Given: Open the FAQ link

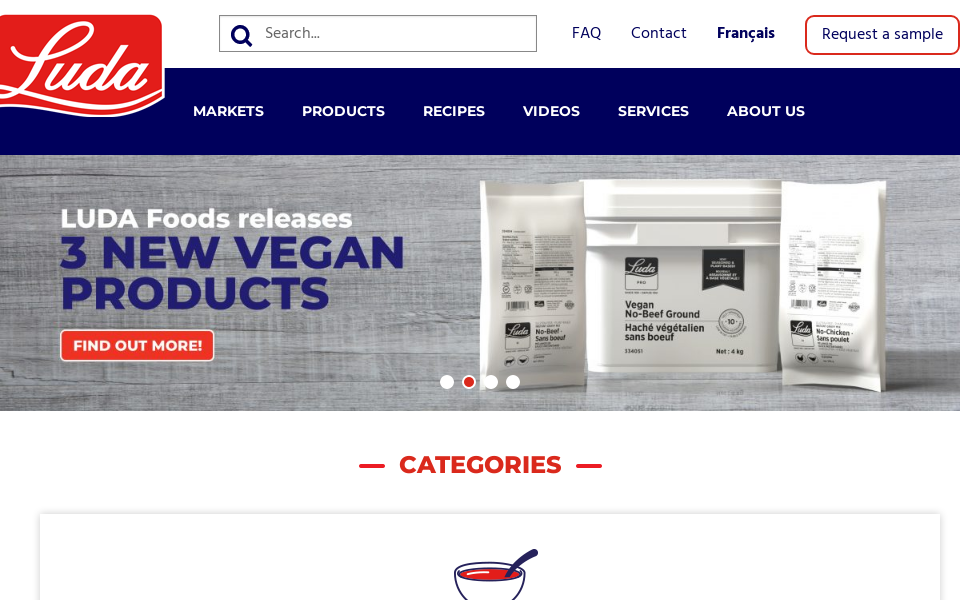Looking at the screenshot, I should click(x=586, y=33).
